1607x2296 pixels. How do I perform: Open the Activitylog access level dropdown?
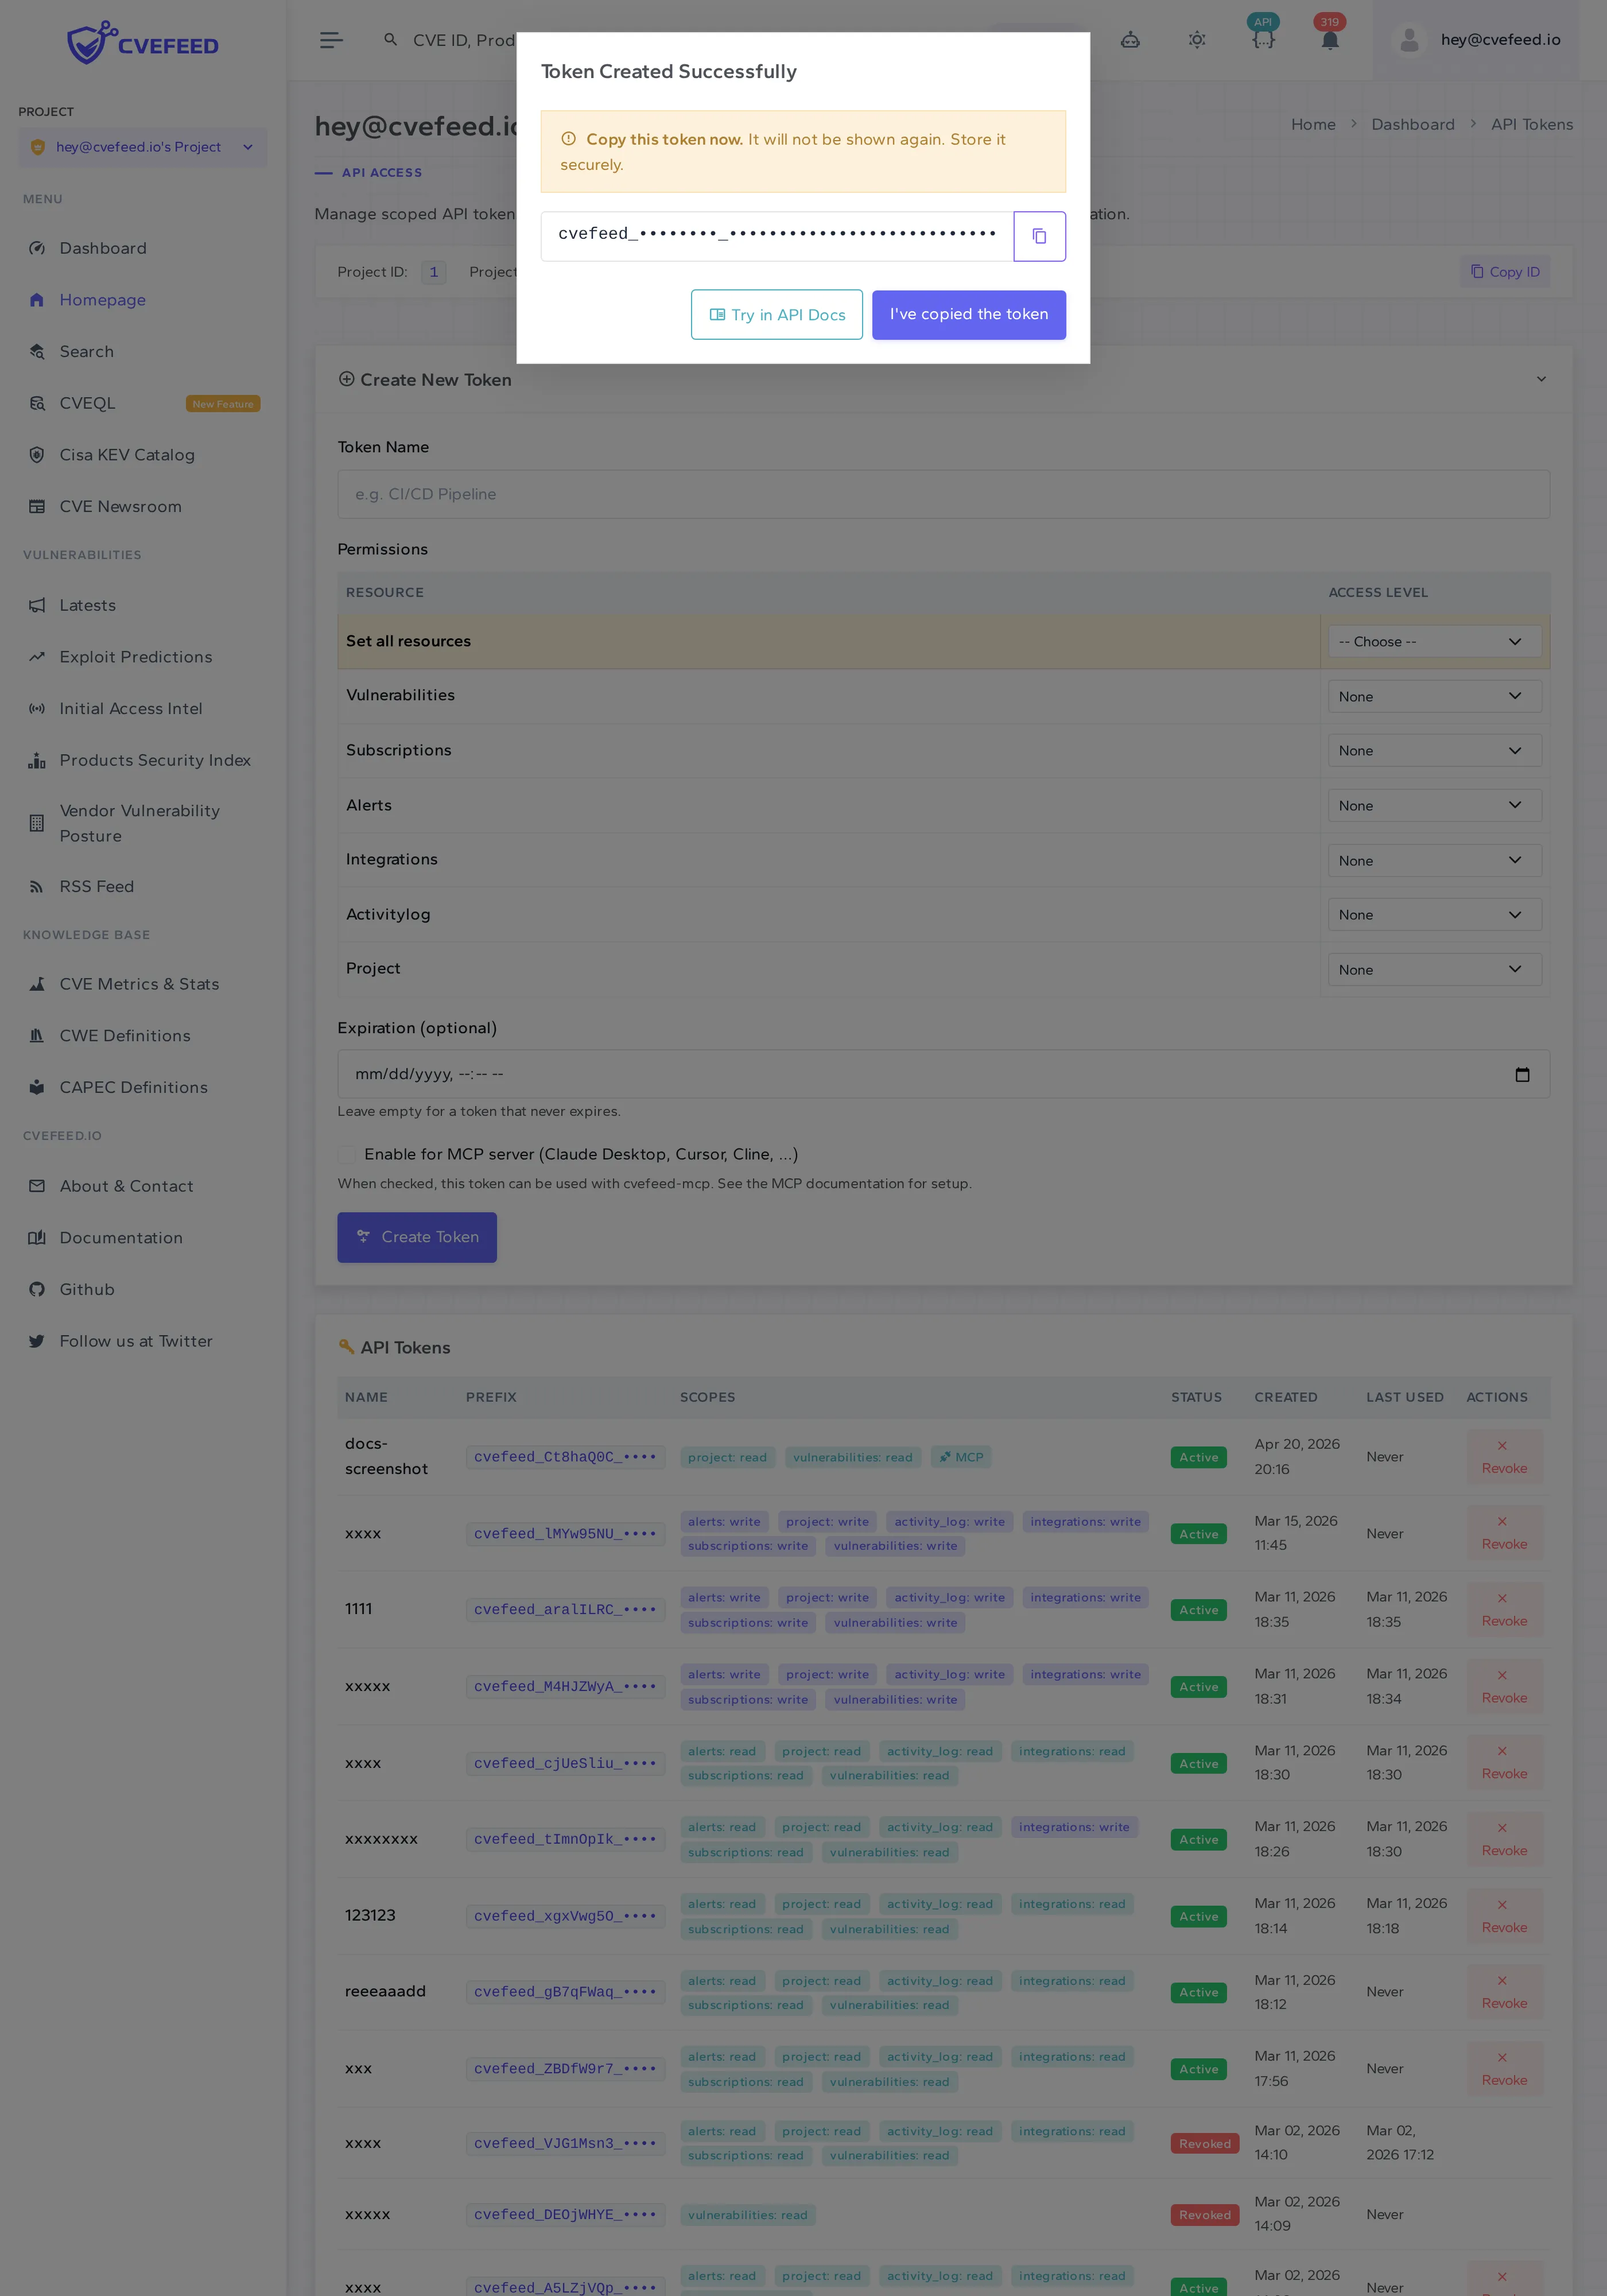[x=1434, y=915]
